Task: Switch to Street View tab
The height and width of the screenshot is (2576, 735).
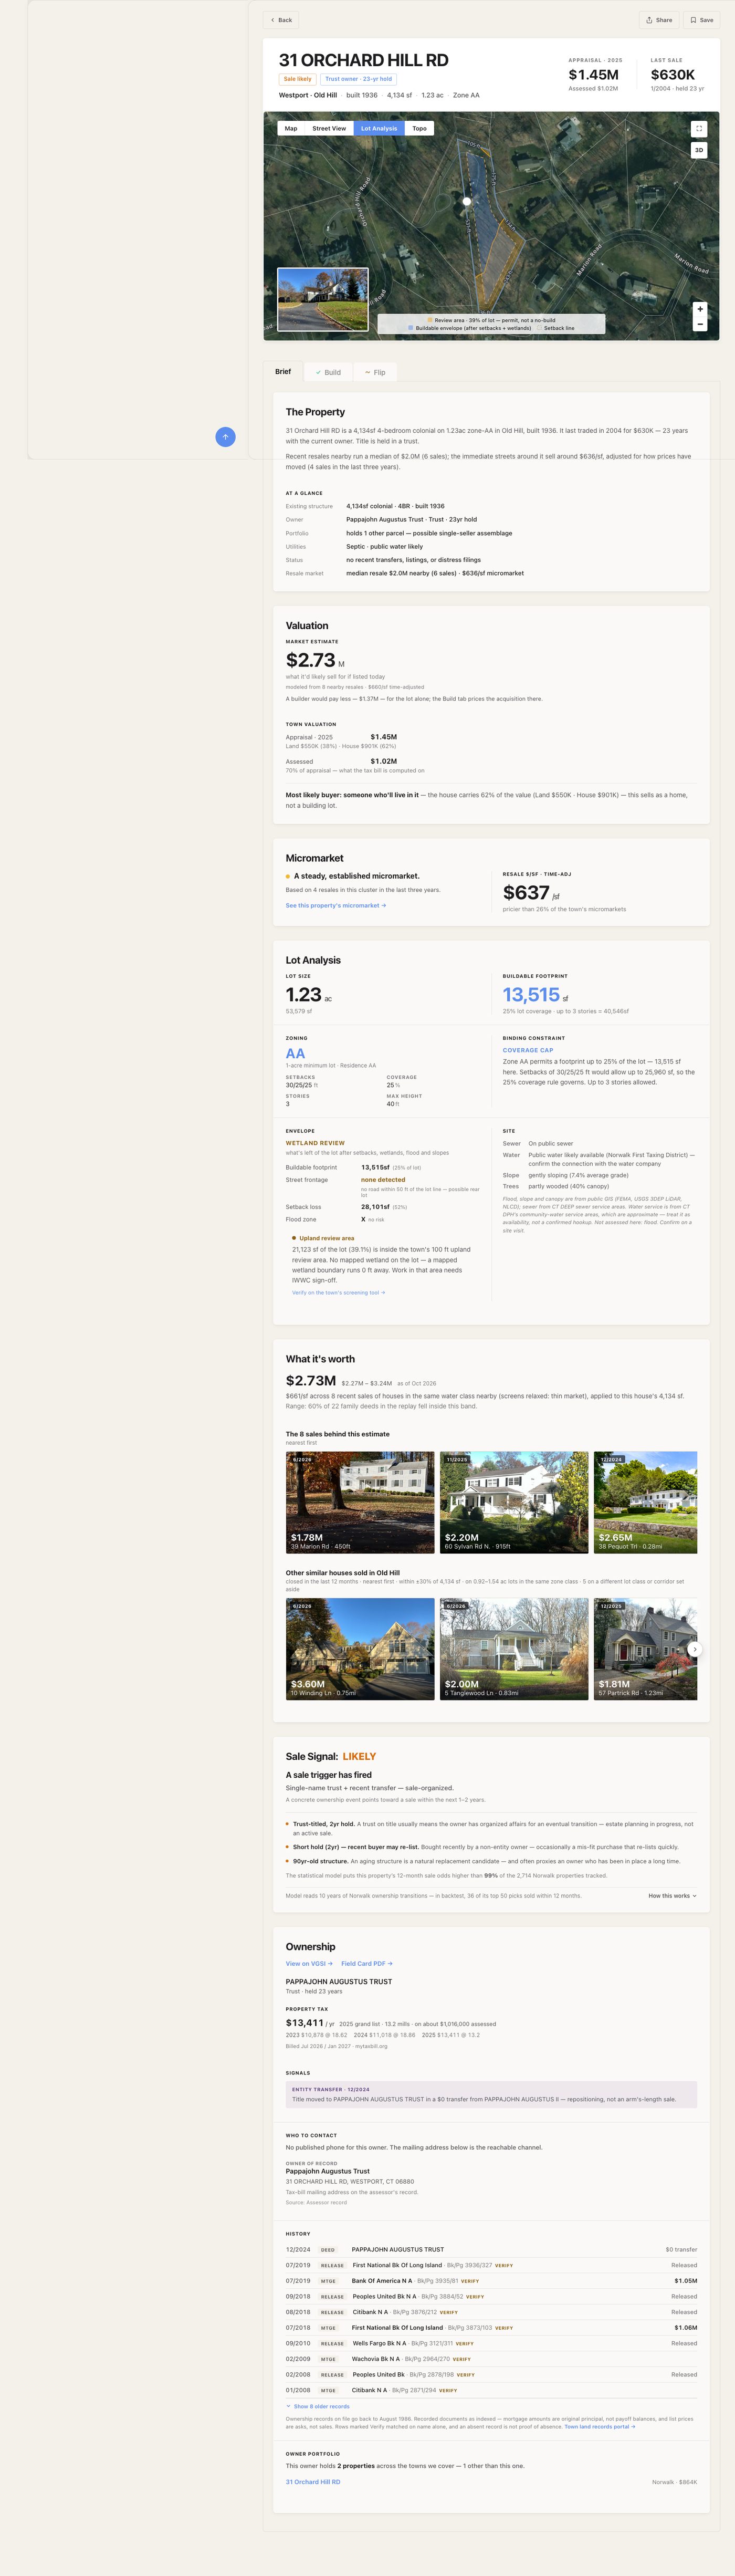Action: (329, 128)
